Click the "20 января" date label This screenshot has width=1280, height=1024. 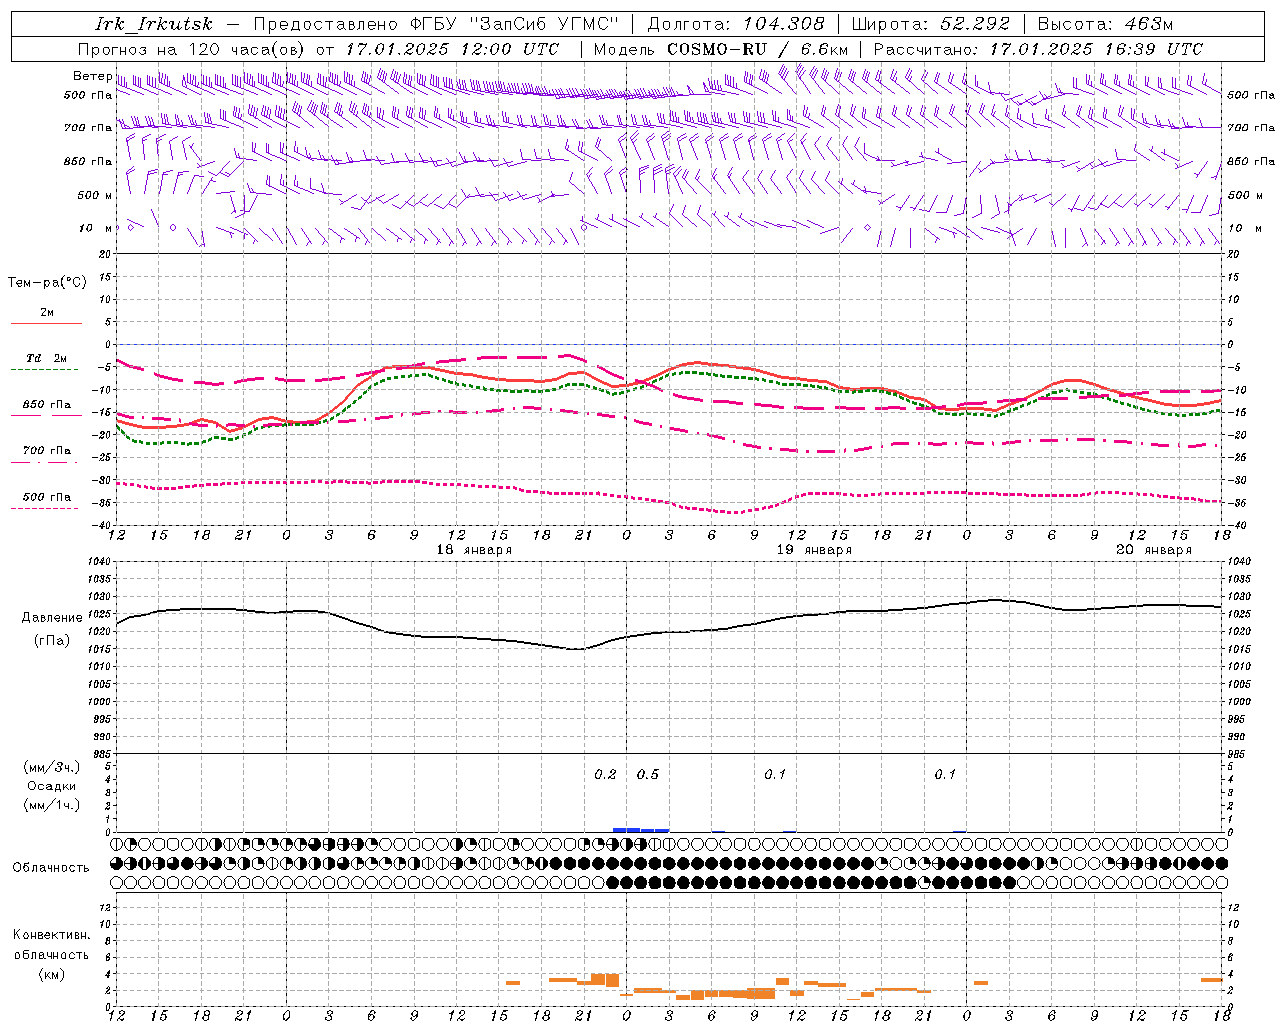1154,550
